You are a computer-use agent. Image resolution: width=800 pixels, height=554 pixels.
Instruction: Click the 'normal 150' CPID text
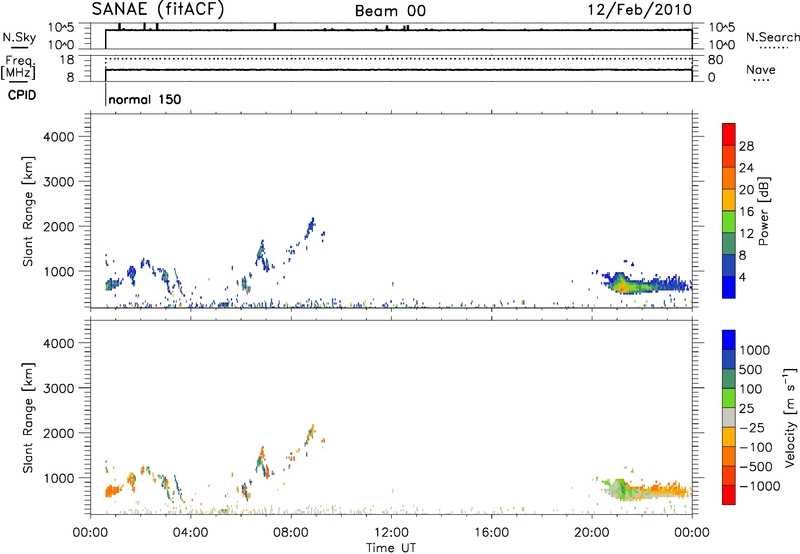(145, 99)
